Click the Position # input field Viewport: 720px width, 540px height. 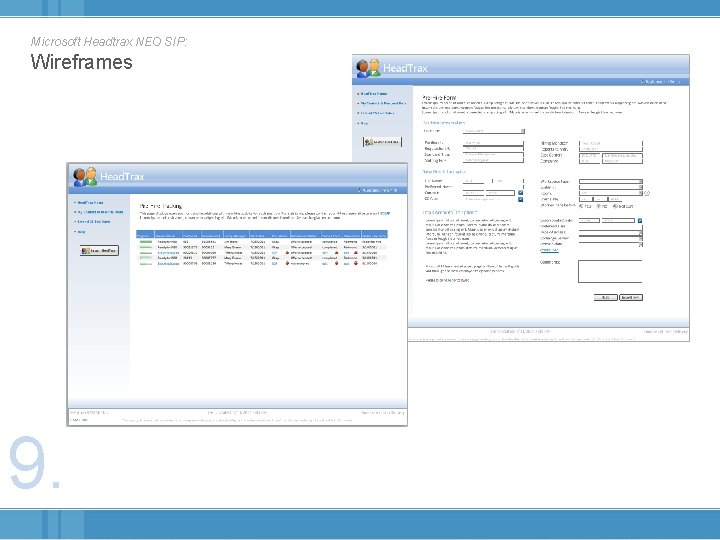click(494, 143)
